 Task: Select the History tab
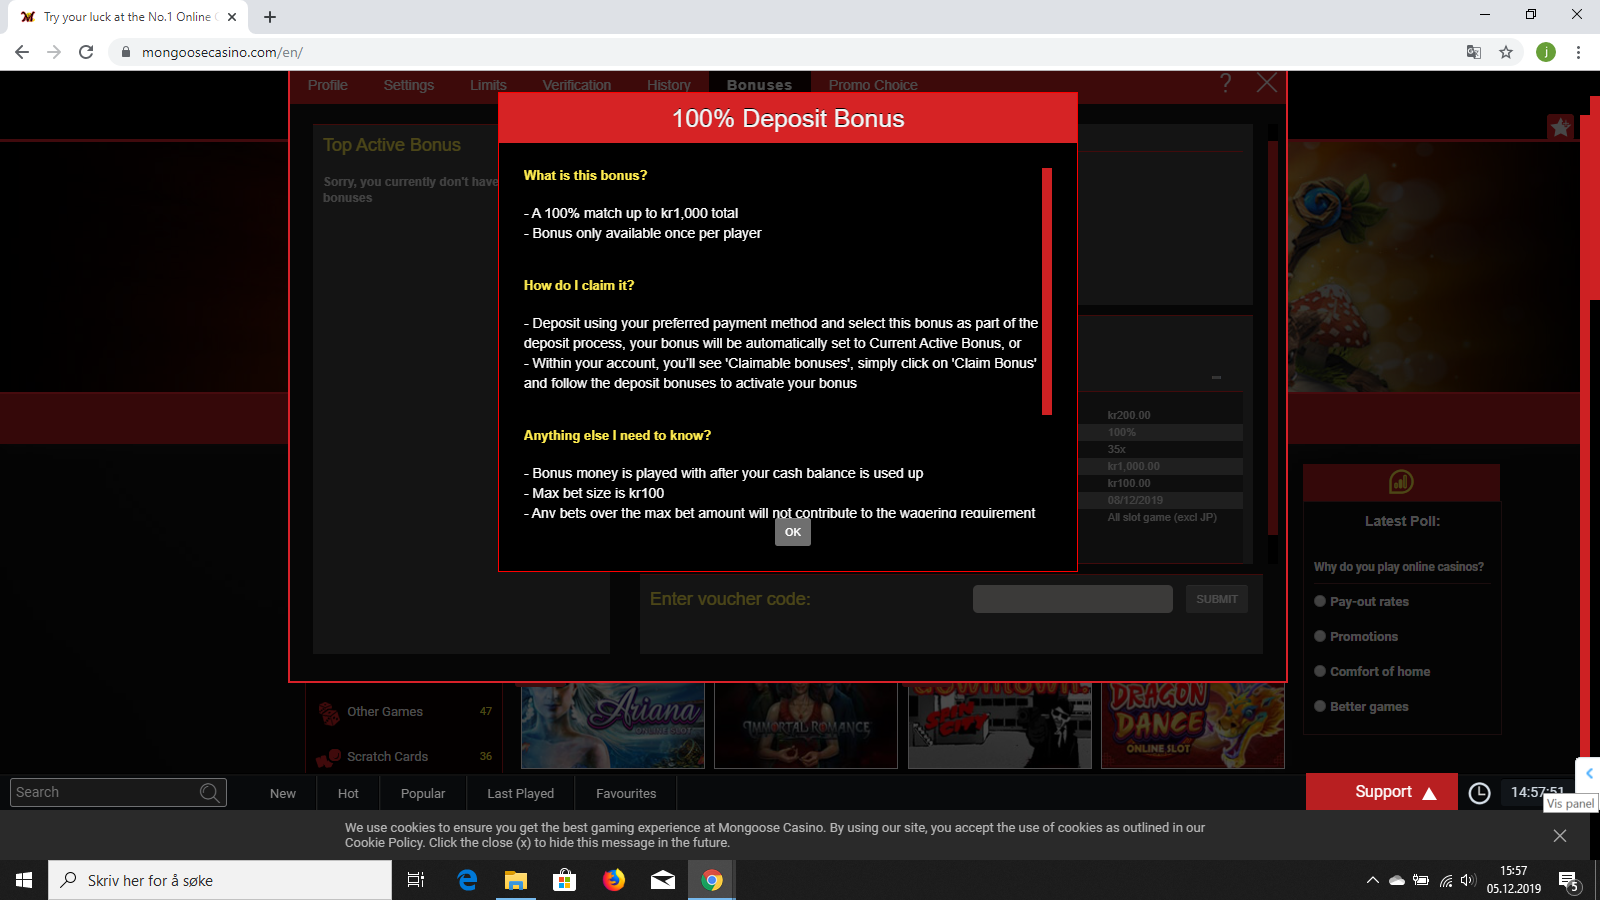point(669,85)
